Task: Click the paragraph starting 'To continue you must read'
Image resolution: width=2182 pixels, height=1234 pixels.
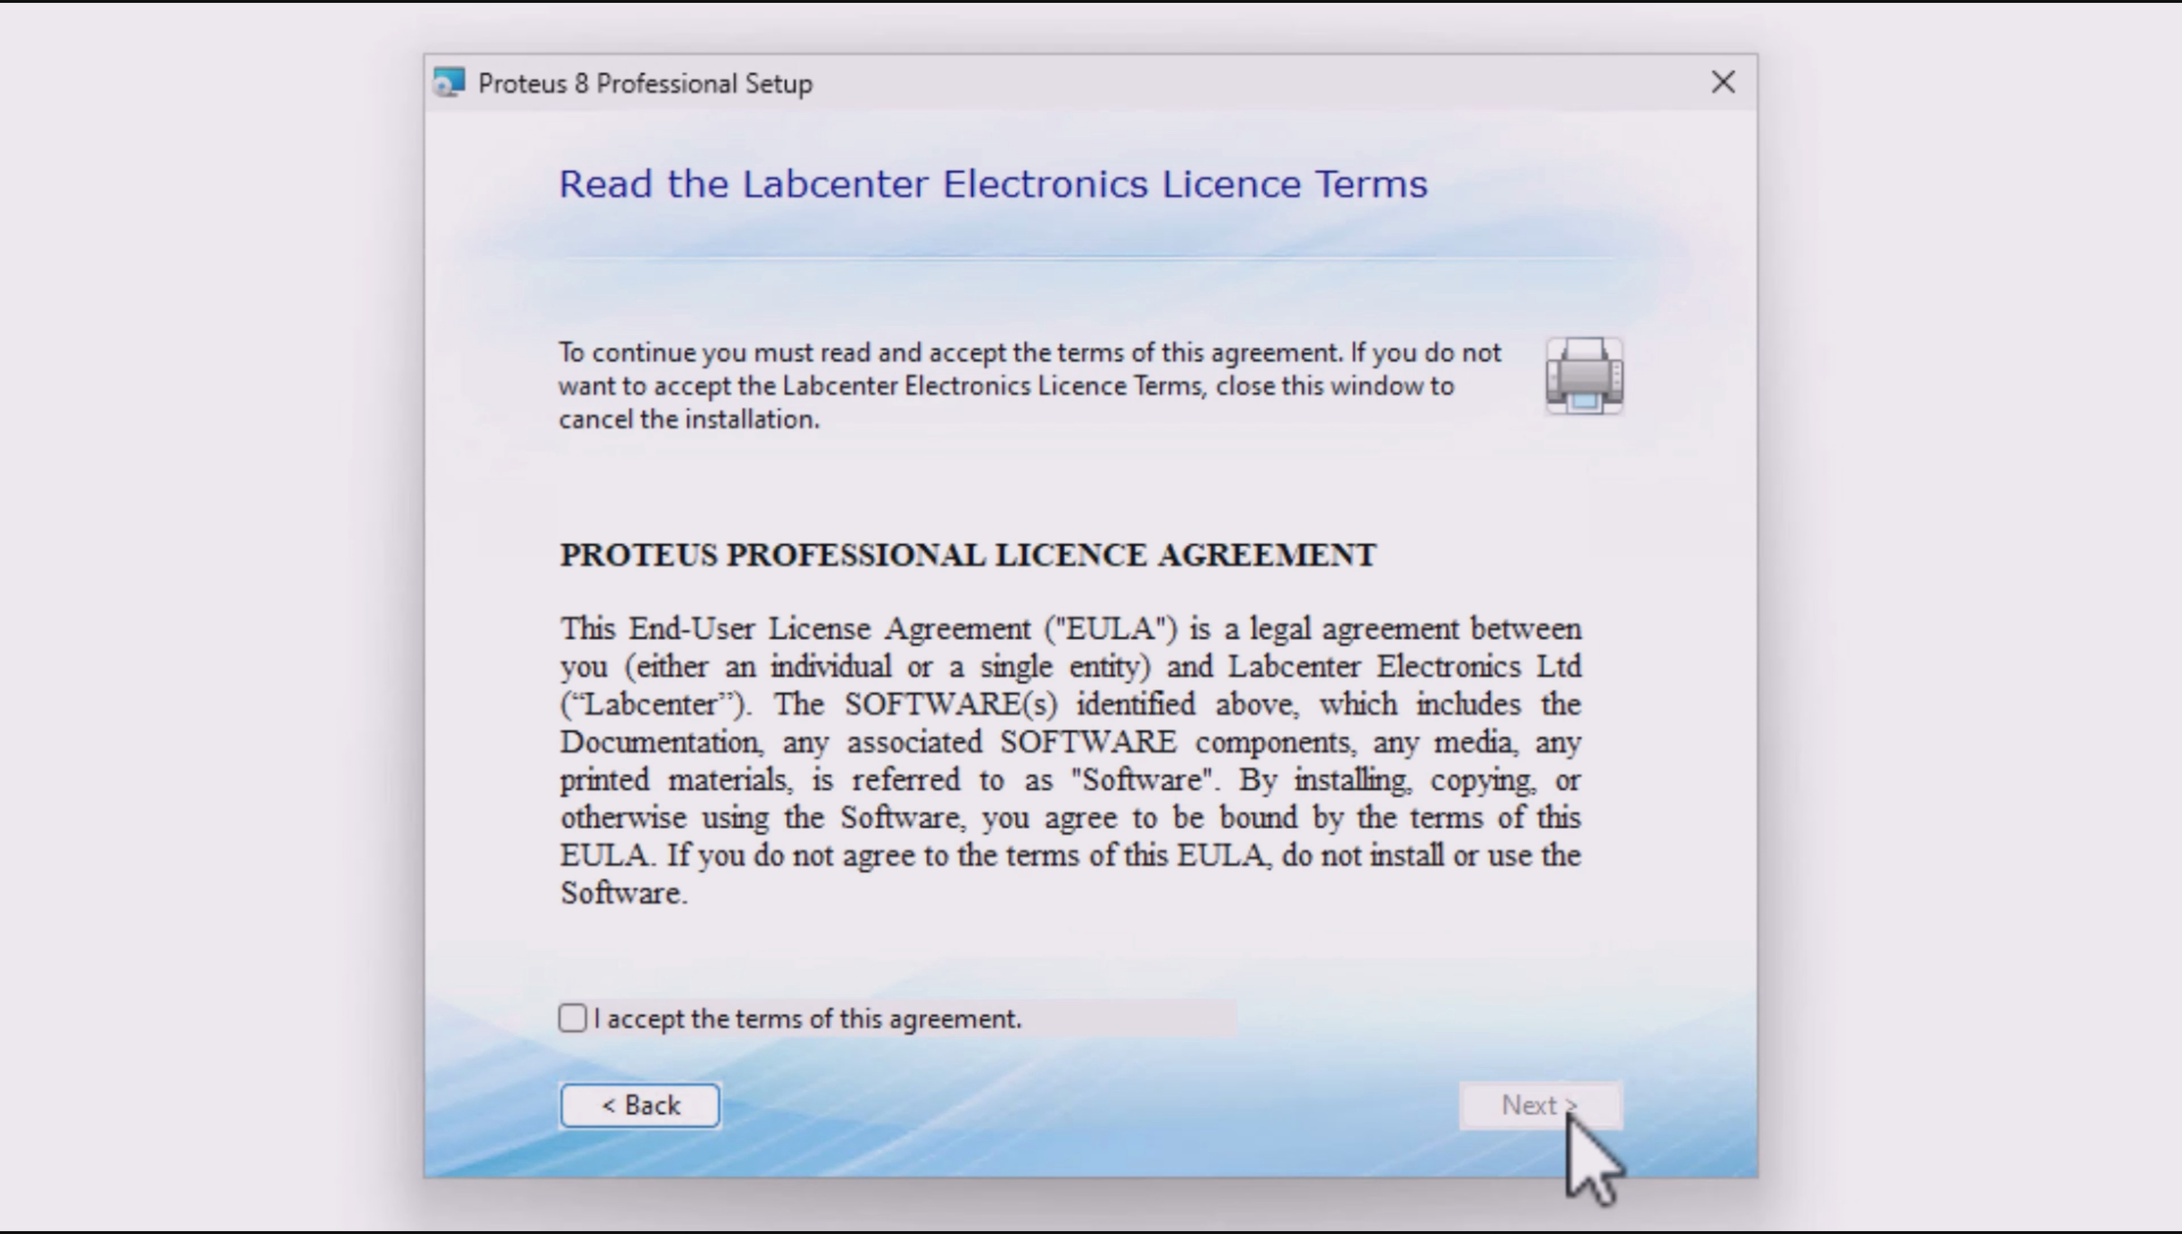Action: (x=1030, y=386)
